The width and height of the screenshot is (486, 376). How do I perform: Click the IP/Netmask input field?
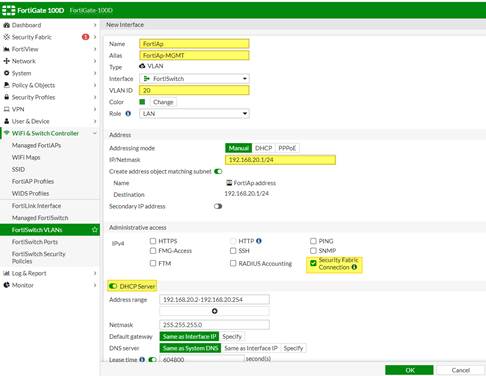(280, 160)
